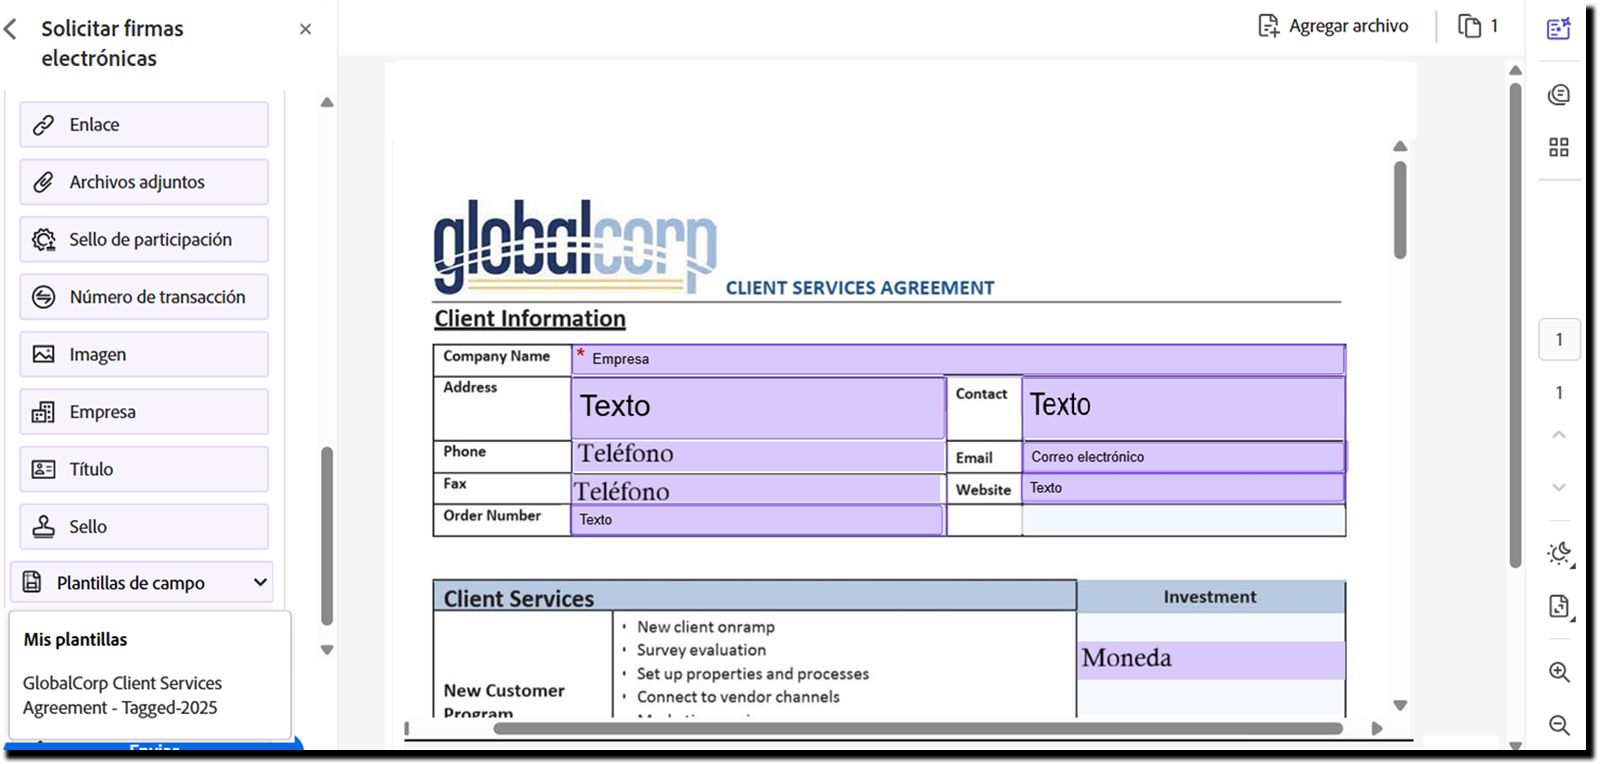The height and width of the screenshot is (764, 1616).
Task: Click the Order Number label
Action: click(492, 516)
